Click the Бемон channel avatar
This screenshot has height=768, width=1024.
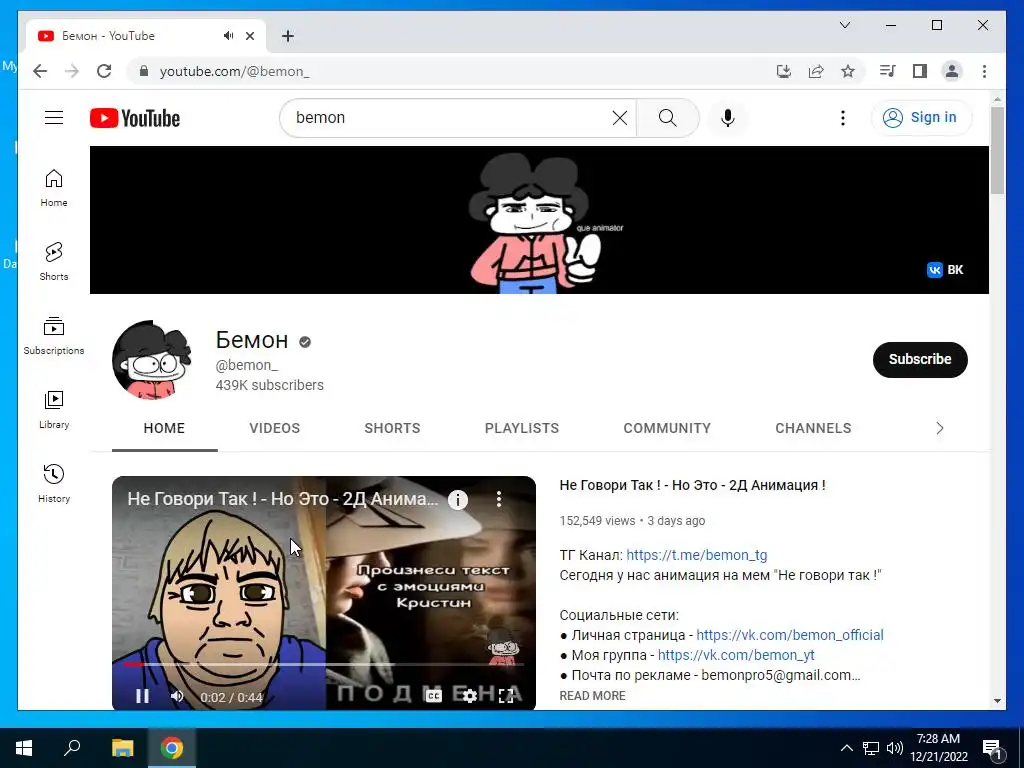coord(152,360)
